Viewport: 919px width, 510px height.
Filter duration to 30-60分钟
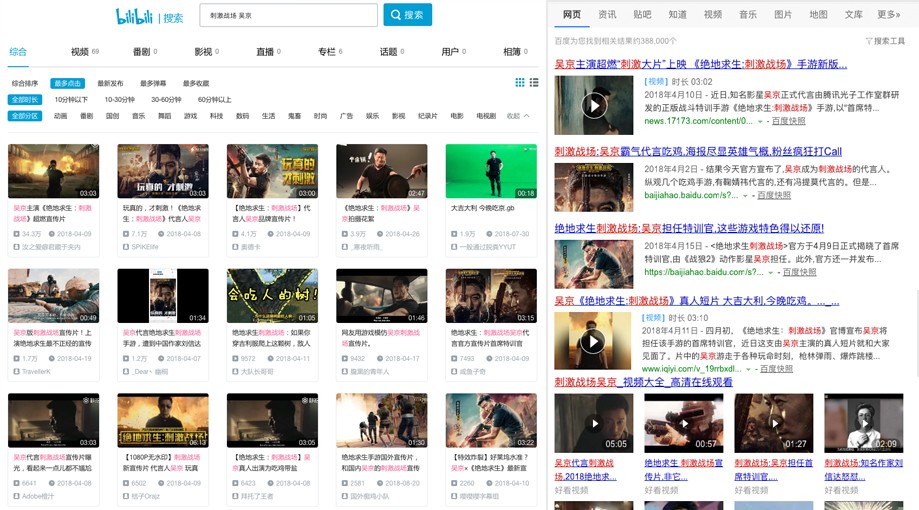[166, 100]
